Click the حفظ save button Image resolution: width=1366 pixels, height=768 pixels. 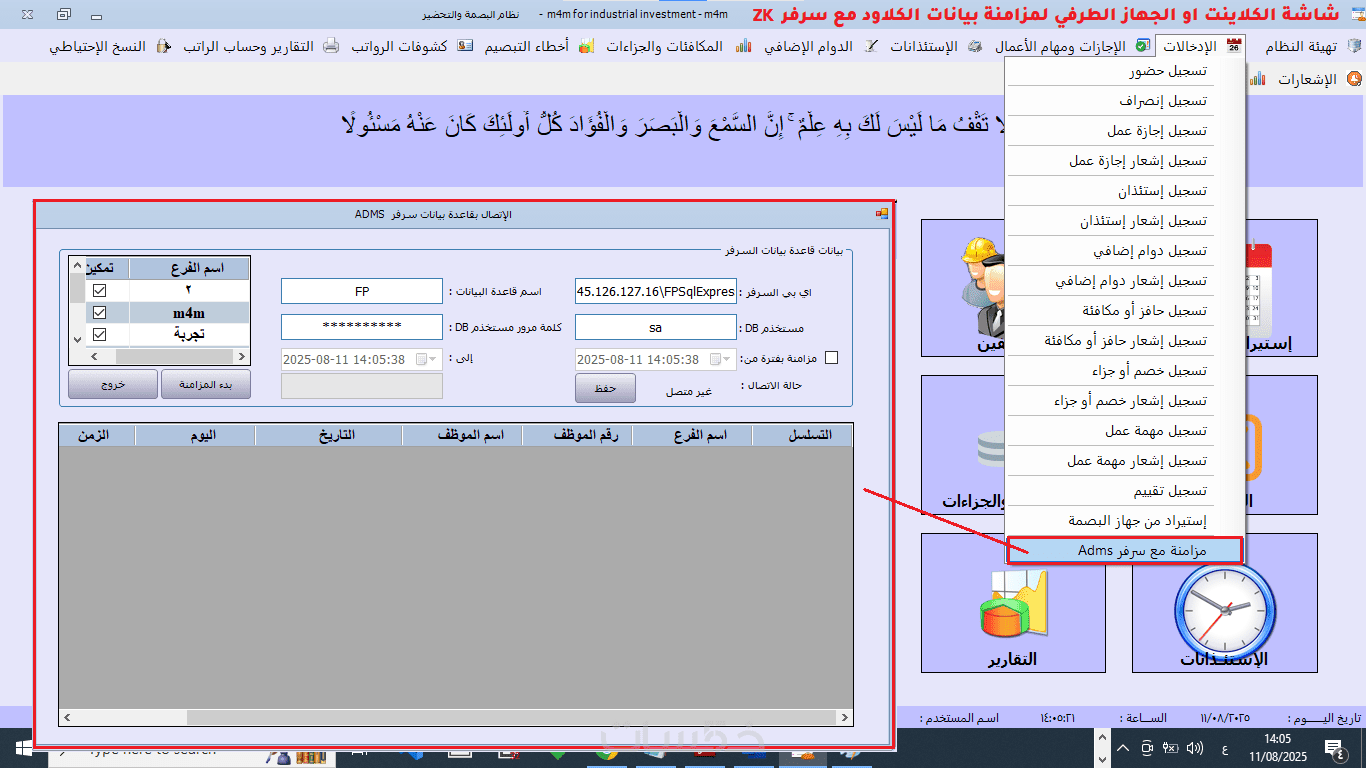(x=605, y=388)
